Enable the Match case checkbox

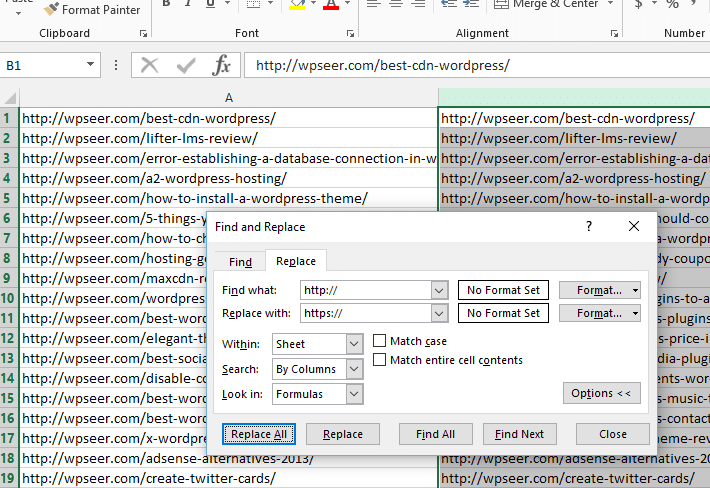click(379, 340)
